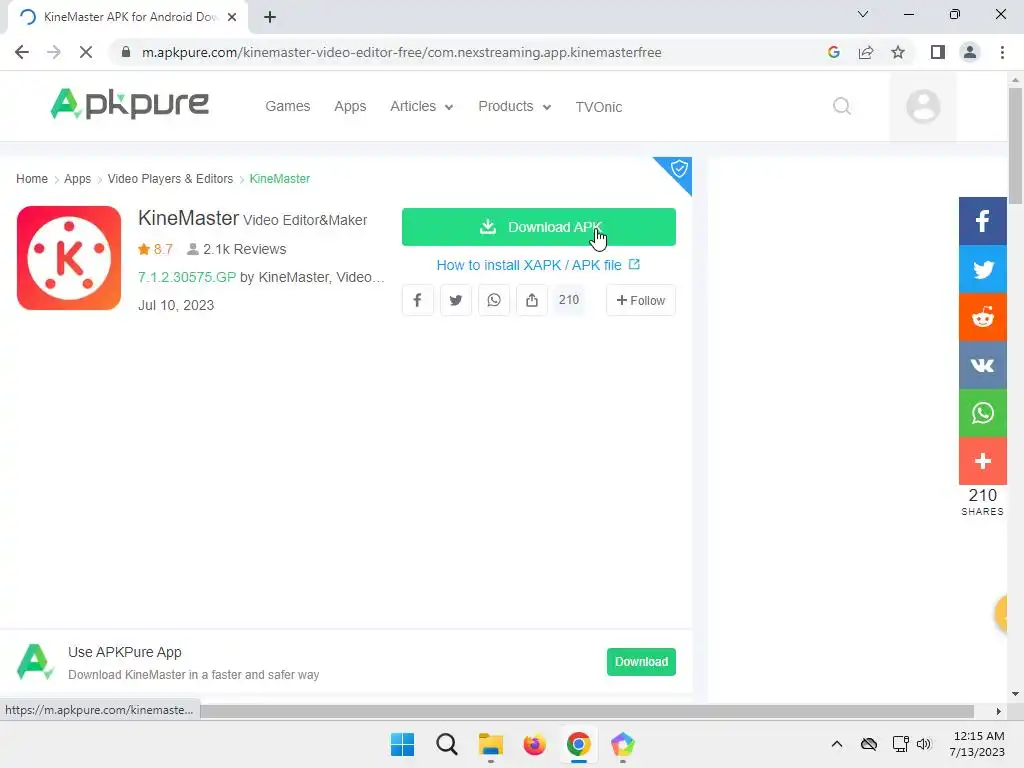The width and height of the screenshot is (1024, 768).
Task: Open the Games menu item
Action: [287, 106]
